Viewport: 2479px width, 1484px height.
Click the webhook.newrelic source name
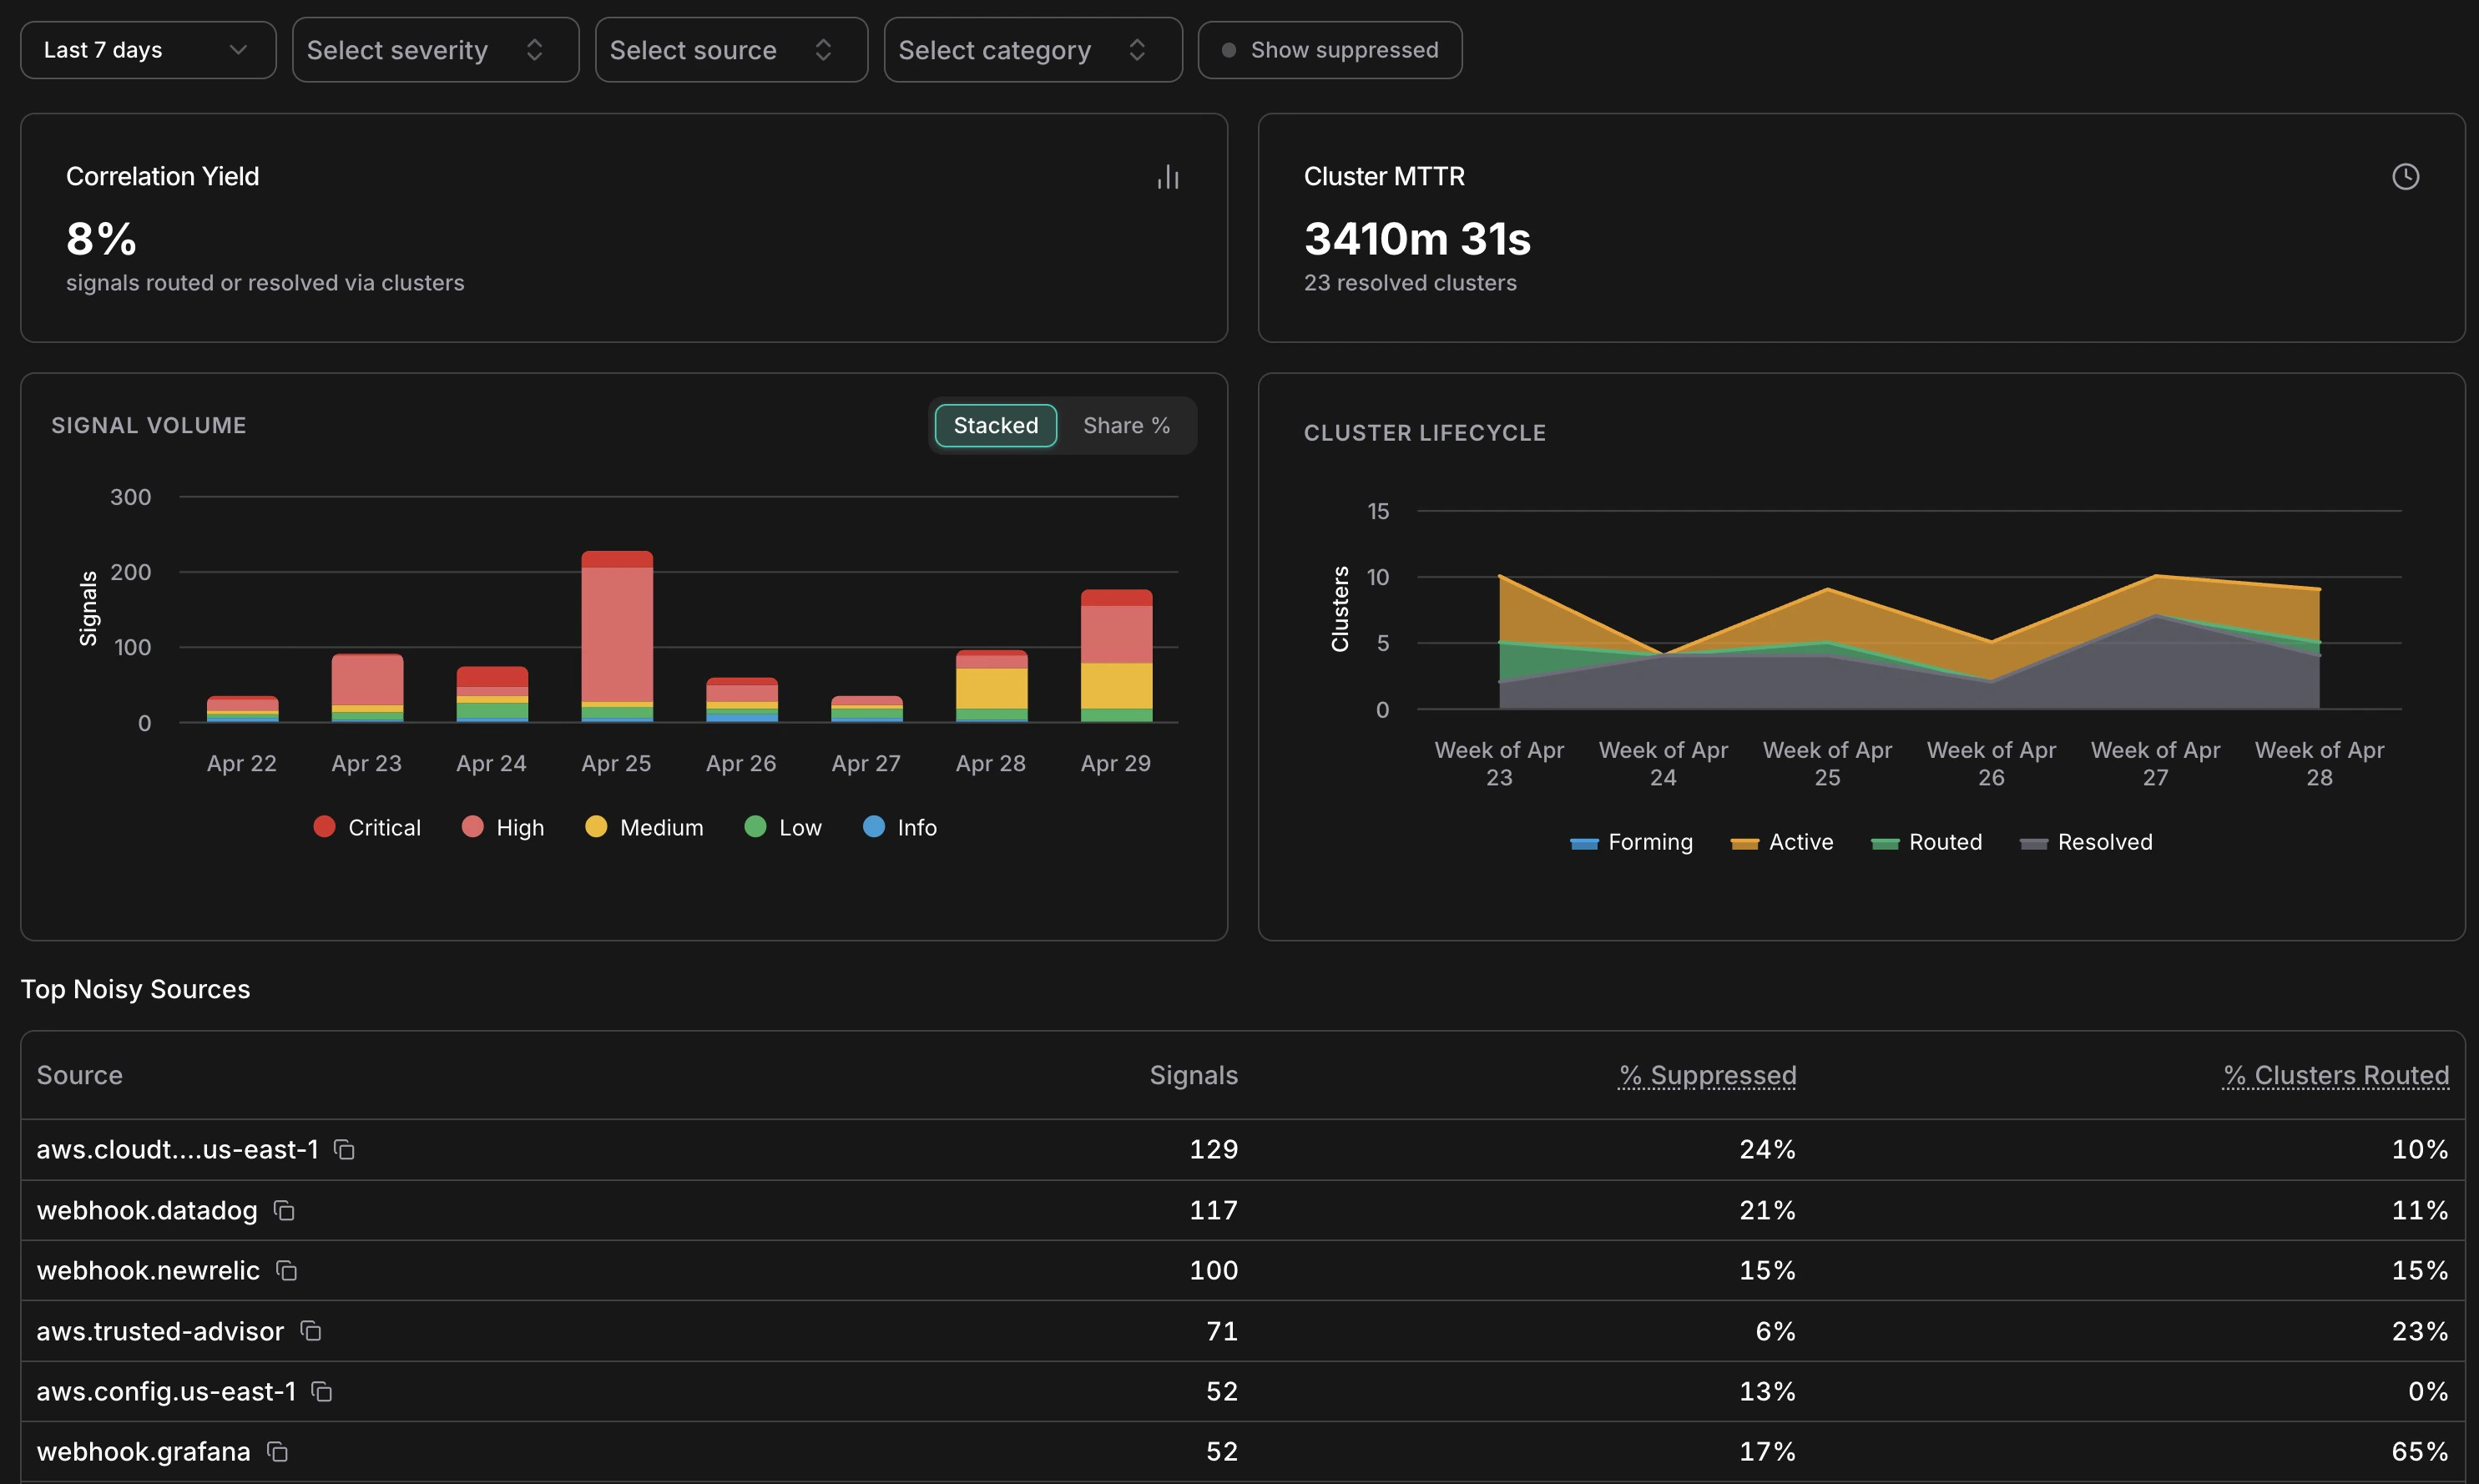(x=148, y=1271)
